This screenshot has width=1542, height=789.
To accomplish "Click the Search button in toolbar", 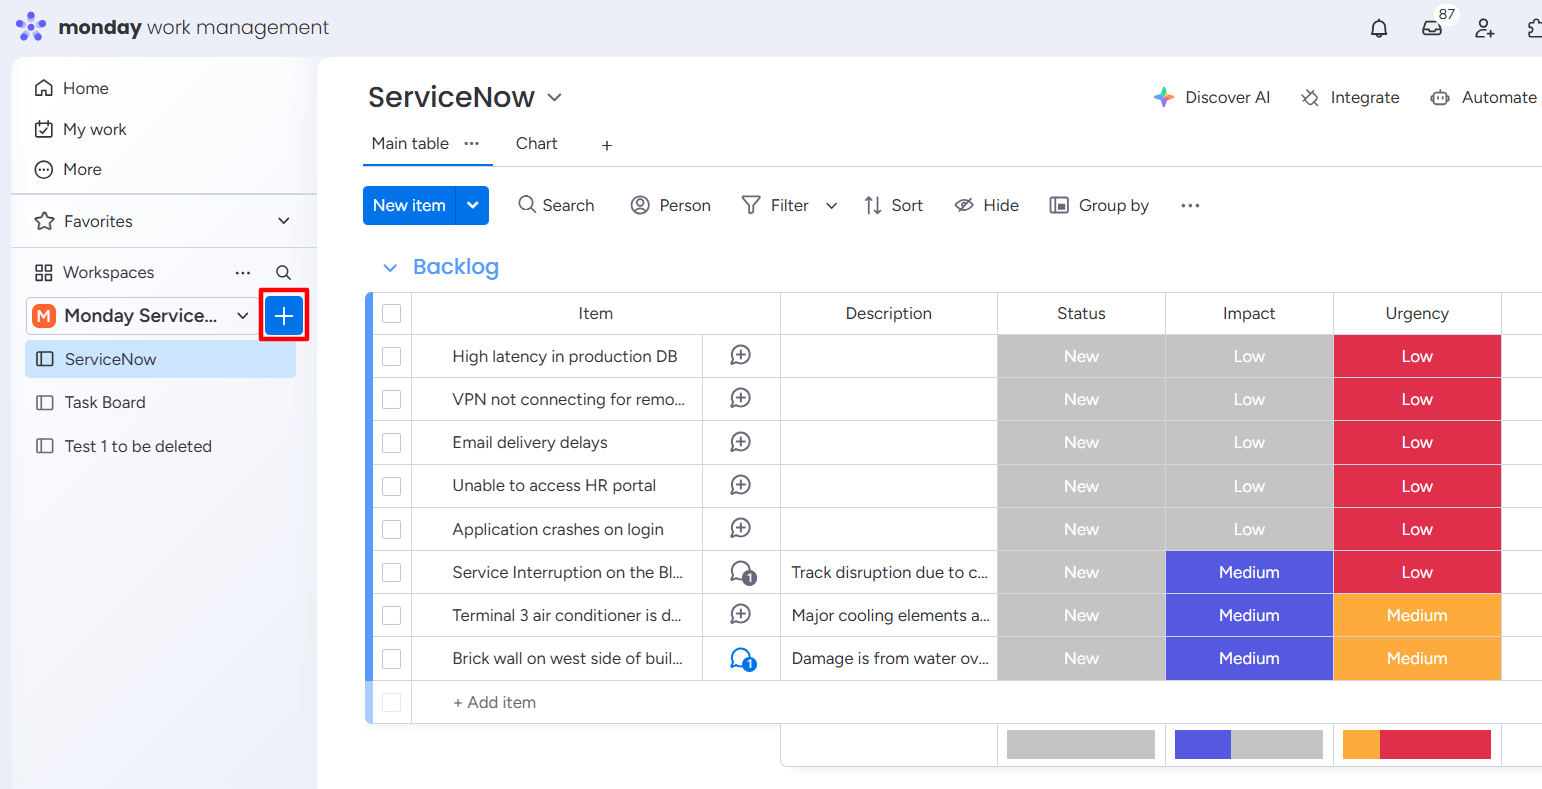I will click(556, 205).
